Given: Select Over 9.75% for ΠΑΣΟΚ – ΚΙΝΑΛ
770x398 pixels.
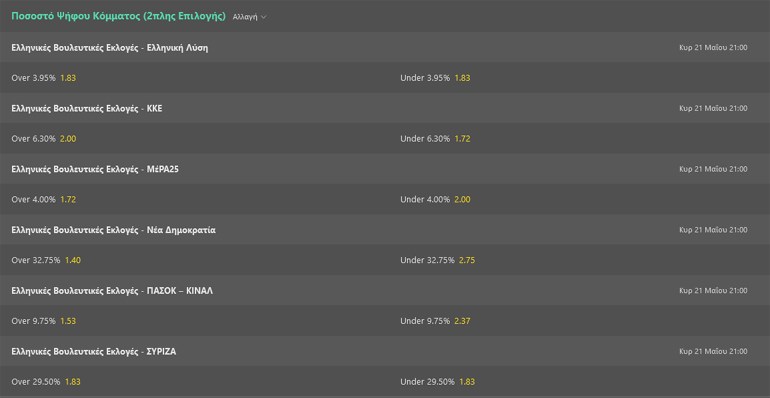Looking at the screenshot, I should pyautogui.click(x=44, y=321).
